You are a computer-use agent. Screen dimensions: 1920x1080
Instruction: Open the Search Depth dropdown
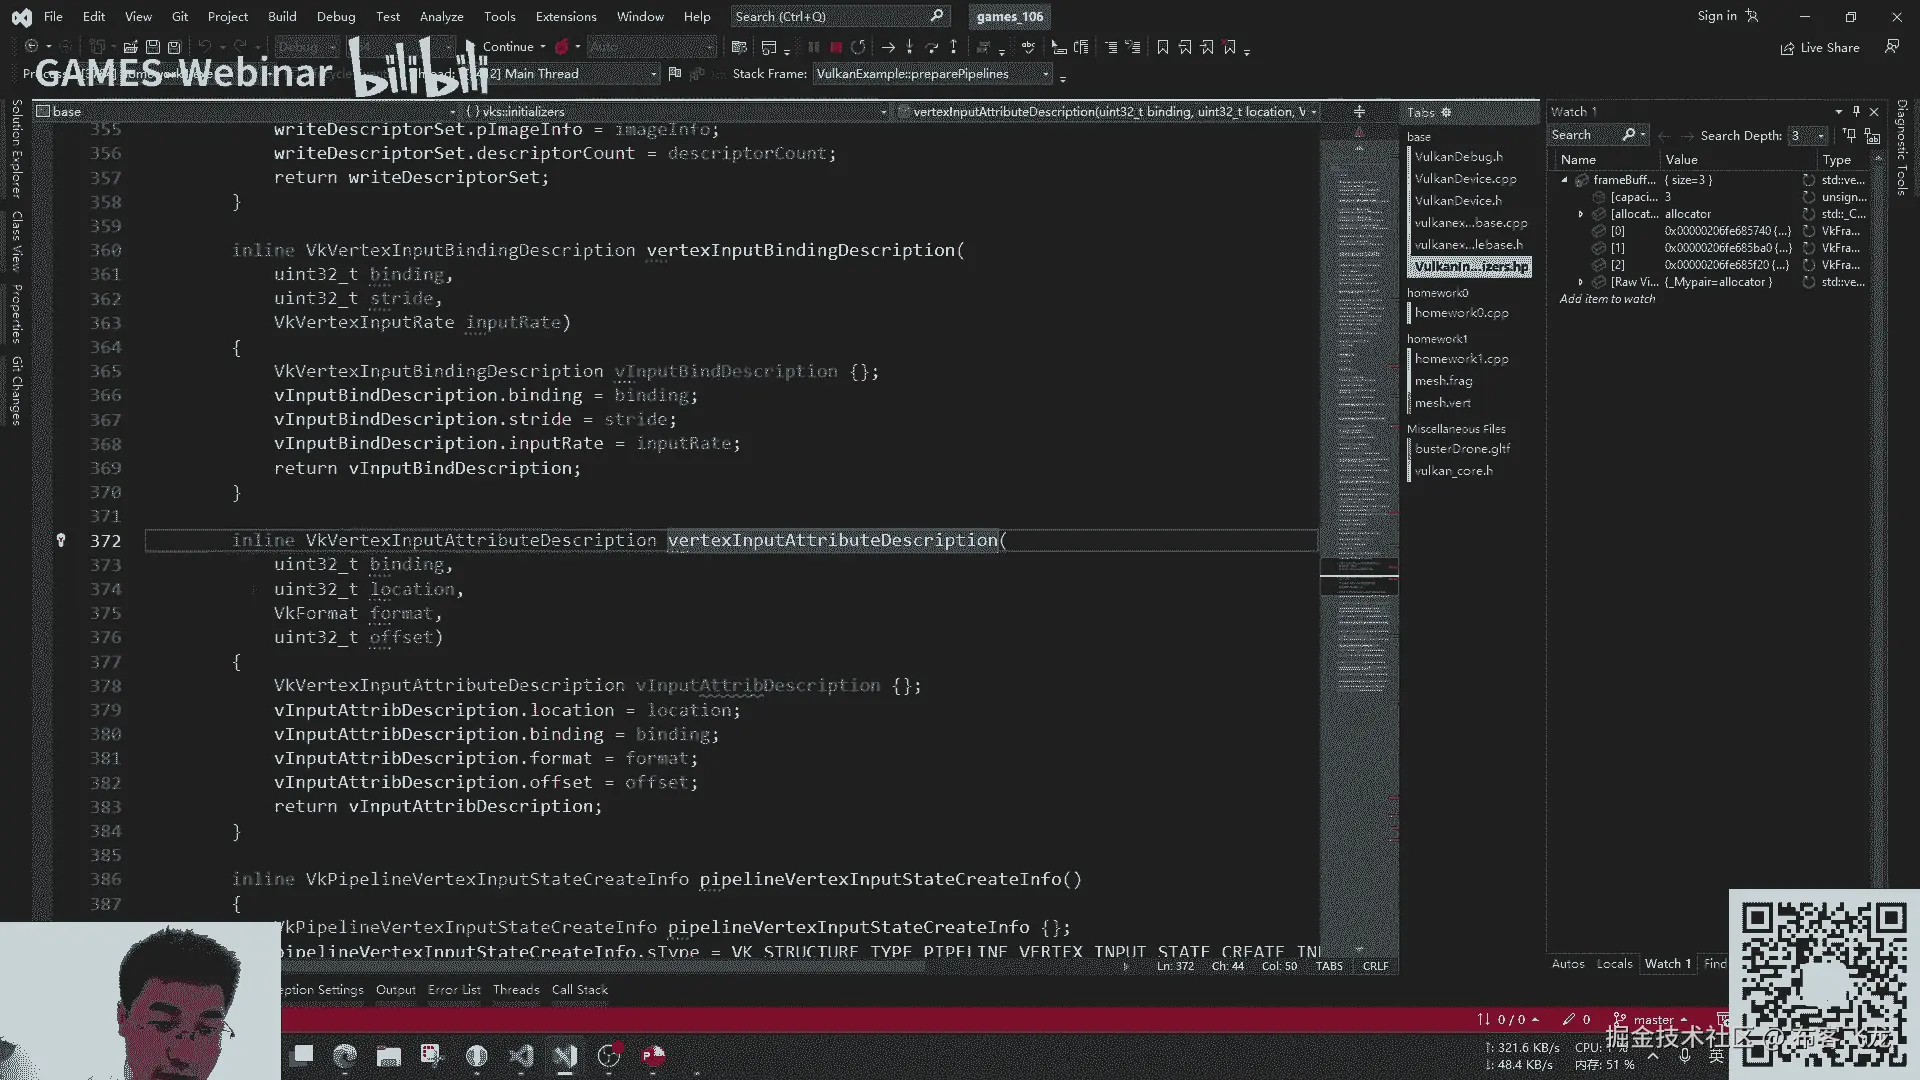pyautogui.click(x=1820, y=135)
